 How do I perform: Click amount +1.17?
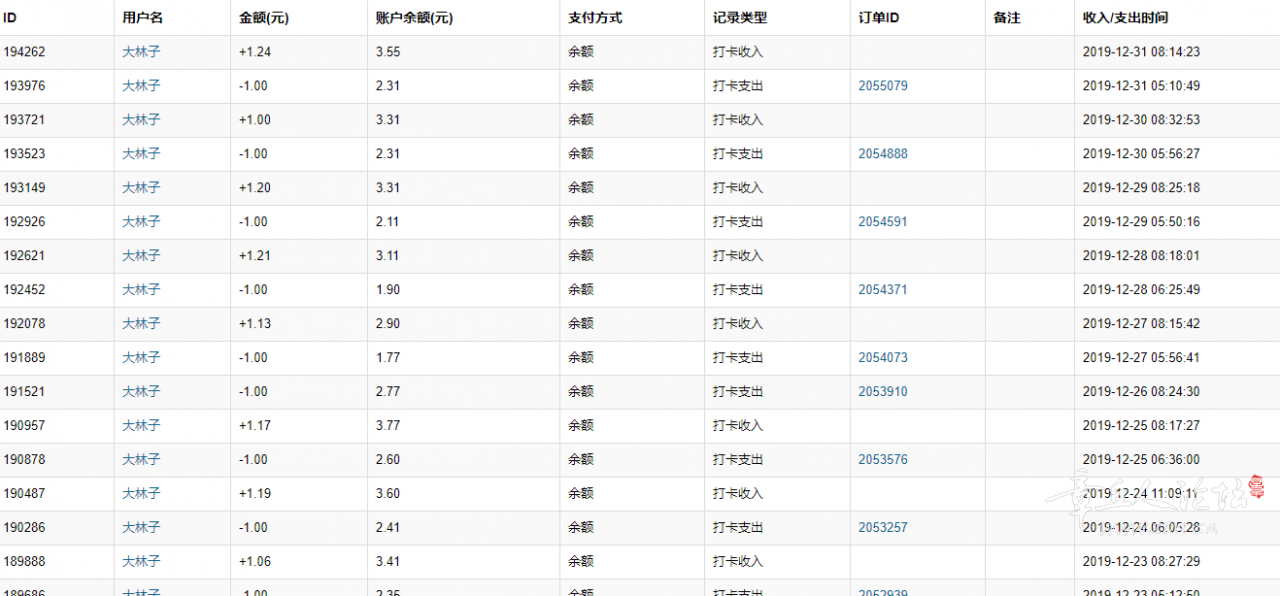(255, 426)
